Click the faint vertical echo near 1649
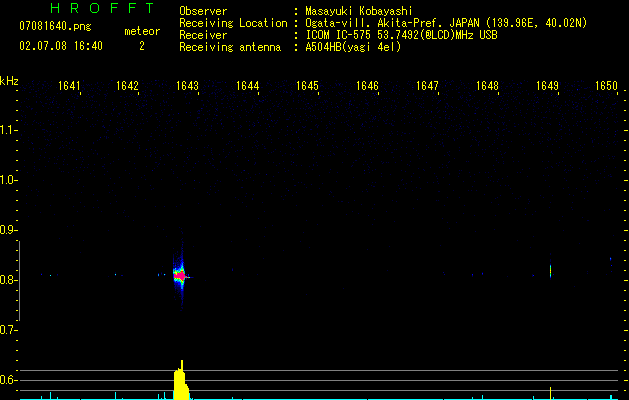 550,271
